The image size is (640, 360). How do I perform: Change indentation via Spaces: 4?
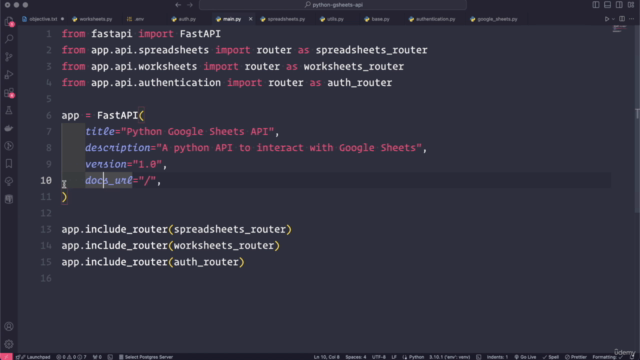[x=356, y=357]
